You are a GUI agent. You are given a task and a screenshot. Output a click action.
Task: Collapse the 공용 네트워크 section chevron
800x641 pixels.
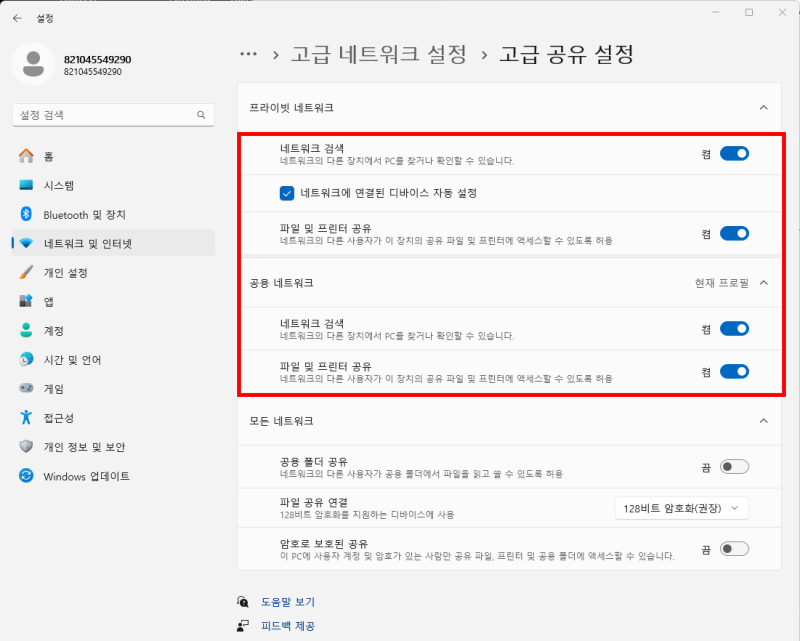pos(764,283)
